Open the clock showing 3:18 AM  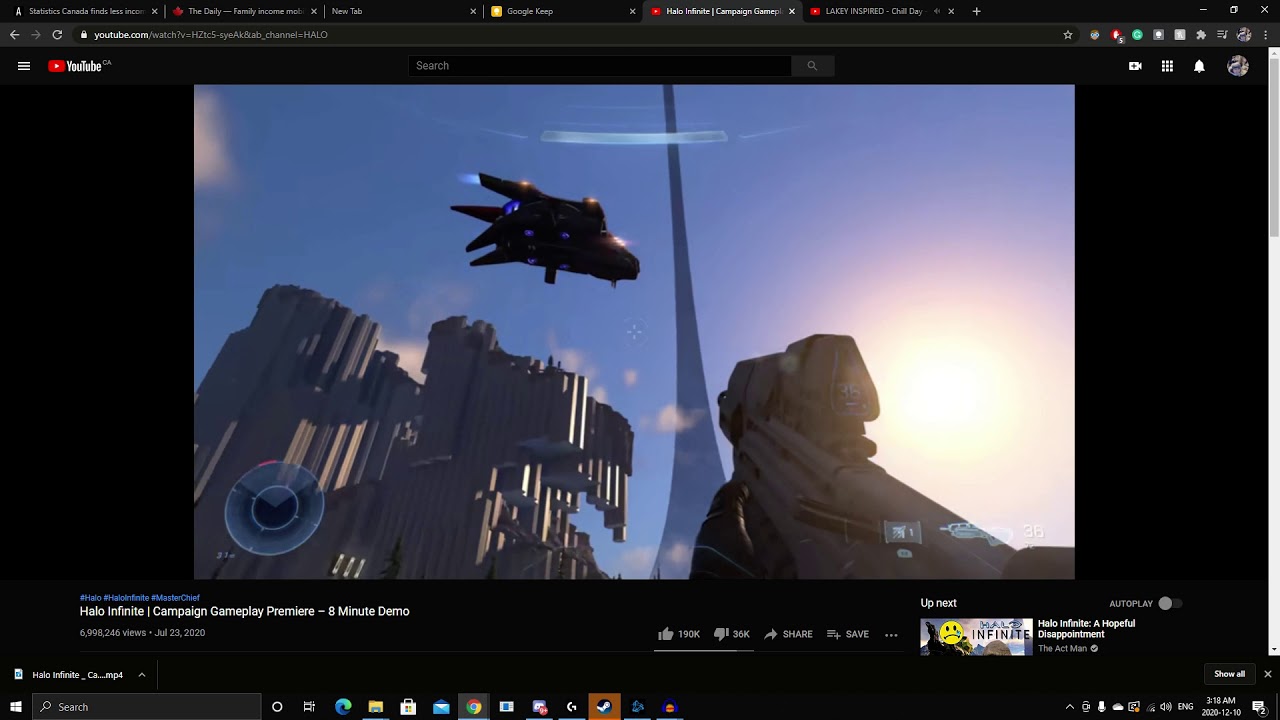click(1221, 707)
